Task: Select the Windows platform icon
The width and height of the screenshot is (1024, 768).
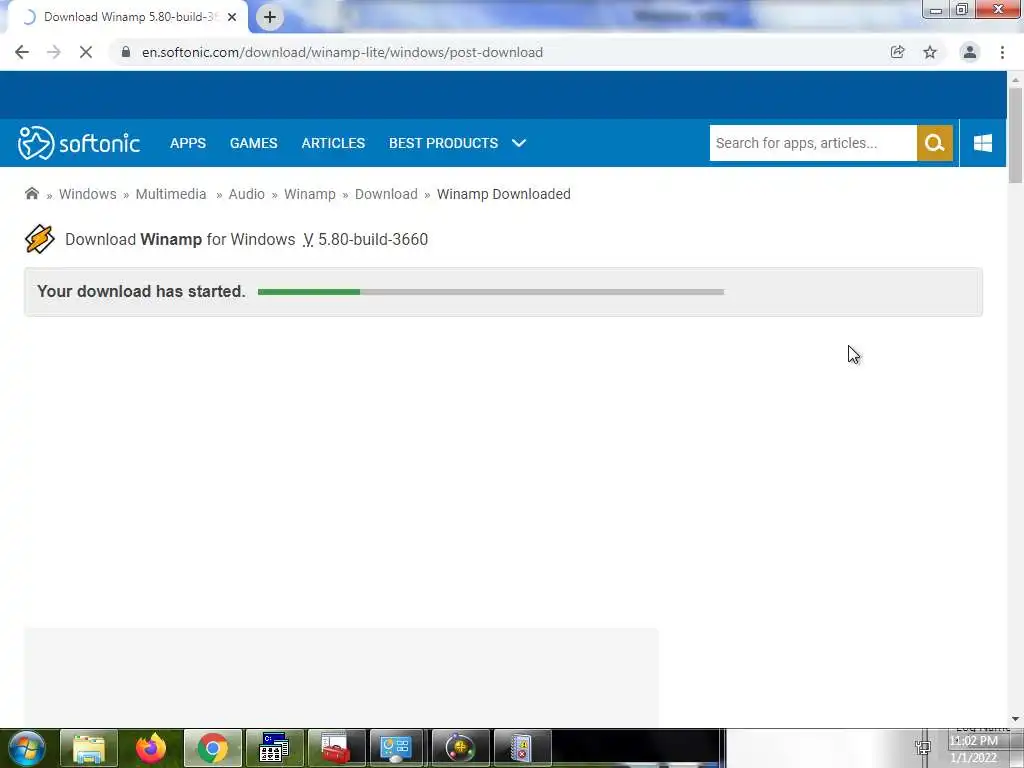Action: click(983, 143)
